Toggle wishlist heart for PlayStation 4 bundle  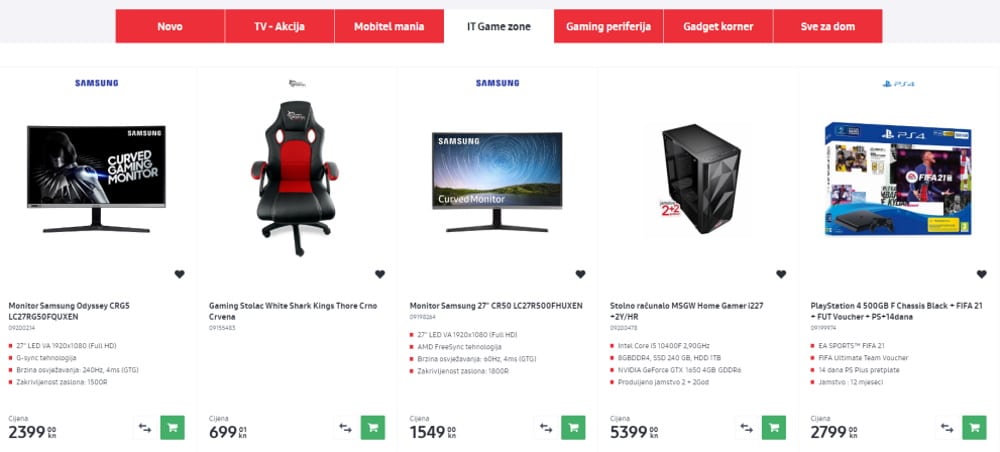coord(982,274)
